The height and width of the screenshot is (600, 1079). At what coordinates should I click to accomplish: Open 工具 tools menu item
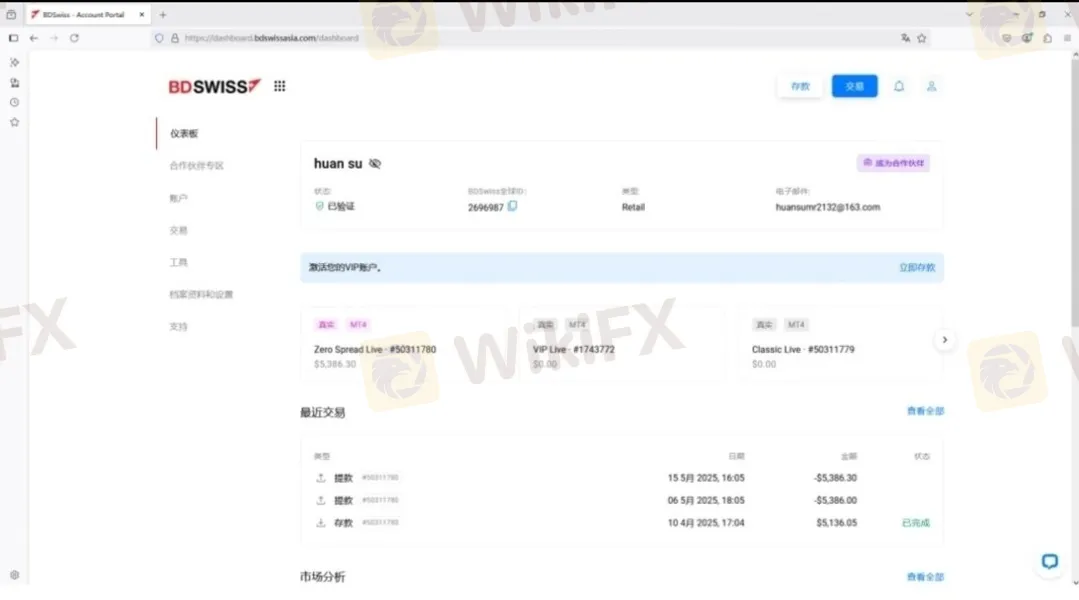[x=178, y=262]
